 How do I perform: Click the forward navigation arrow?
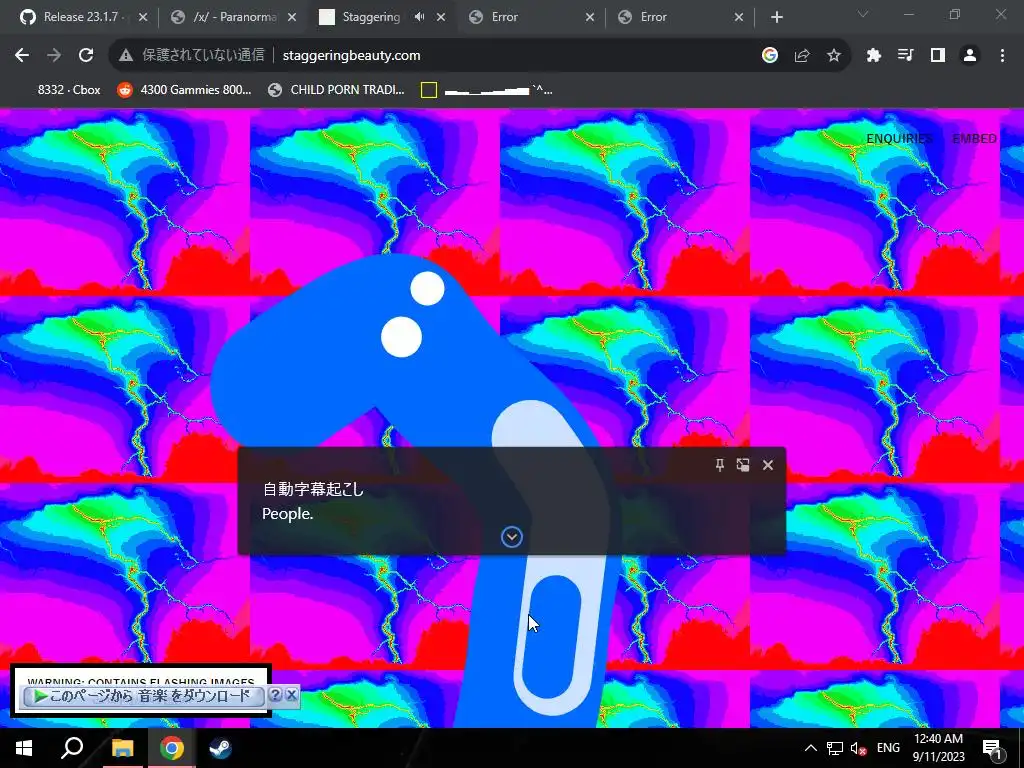point(54,56)
